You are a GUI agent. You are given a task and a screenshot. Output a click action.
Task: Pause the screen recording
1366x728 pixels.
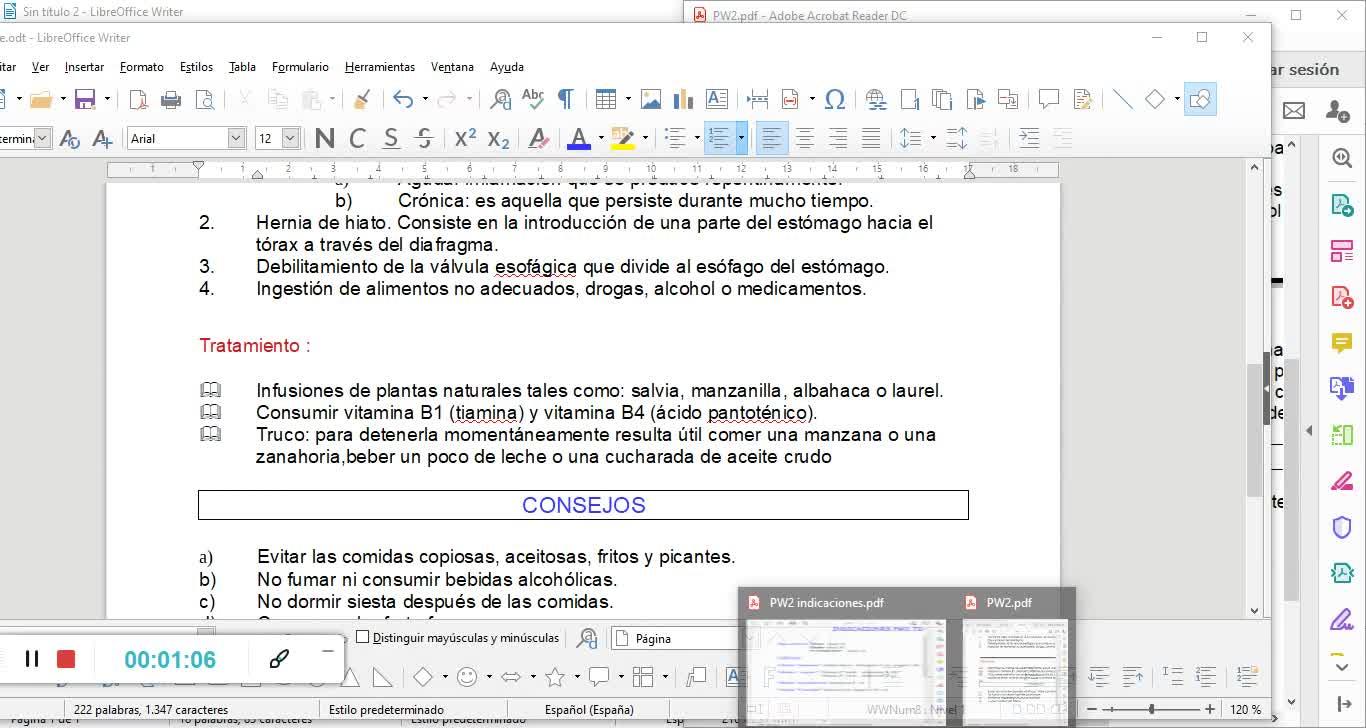coord(32,659)
